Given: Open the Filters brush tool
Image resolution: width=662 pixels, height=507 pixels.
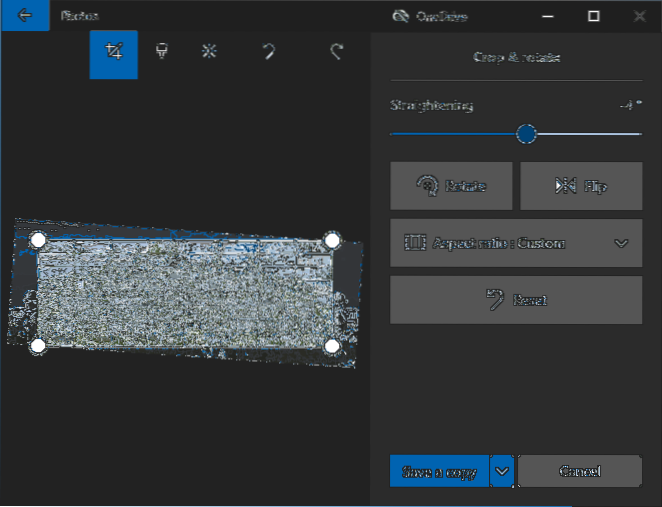Looking at the screenshot, I should (x=162, y=52).
